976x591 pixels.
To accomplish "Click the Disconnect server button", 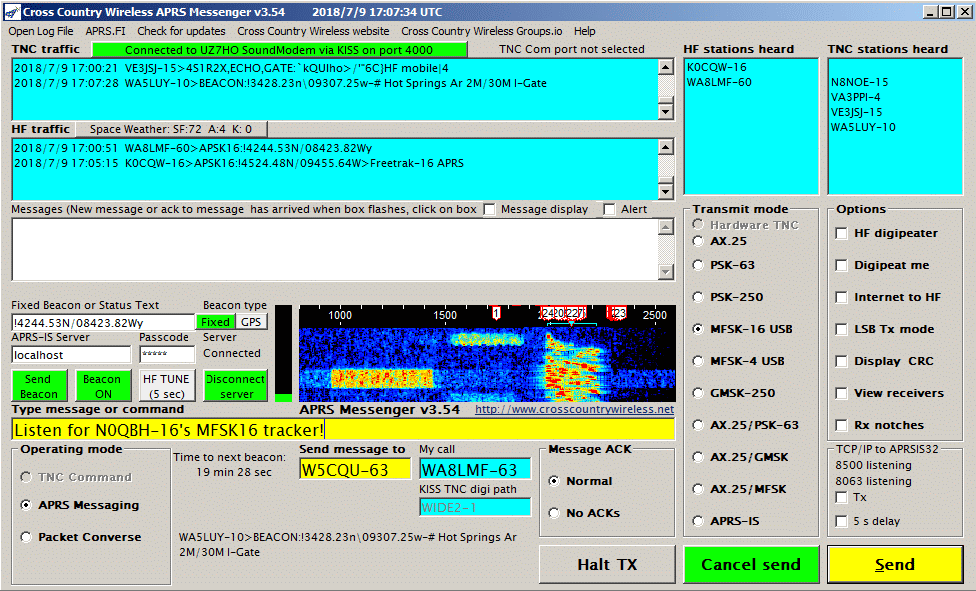I will pyautogui.click(x=236, y=386).
